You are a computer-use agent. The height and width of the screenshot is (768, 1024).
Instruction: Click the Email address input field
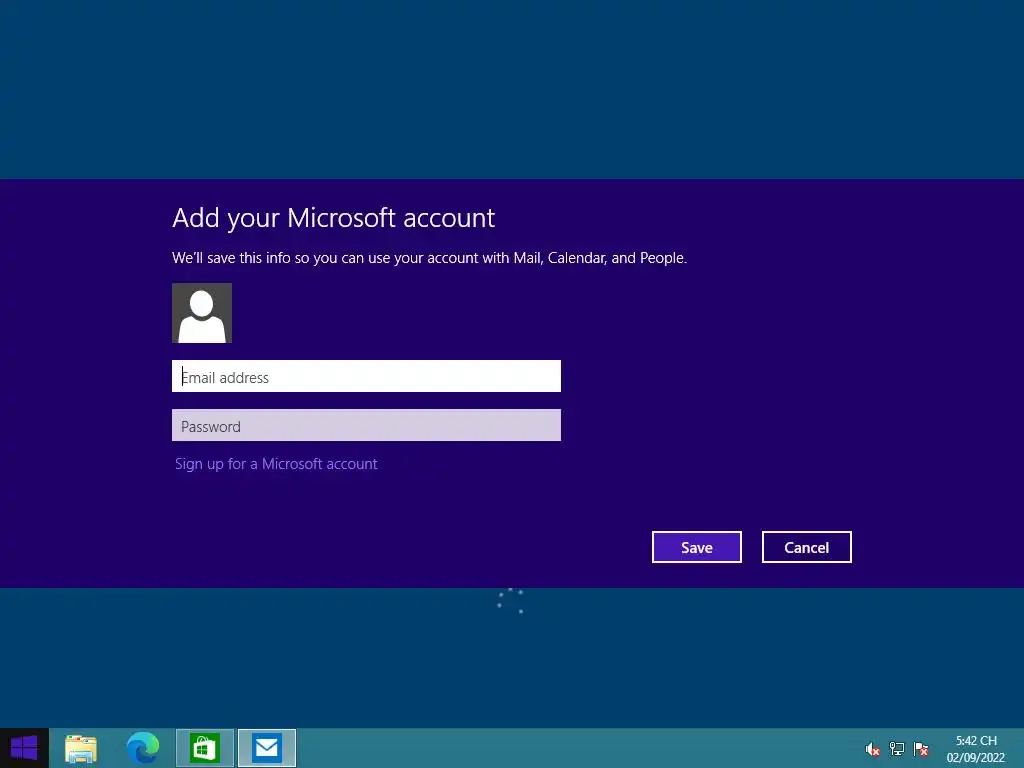tap(366, 376)
